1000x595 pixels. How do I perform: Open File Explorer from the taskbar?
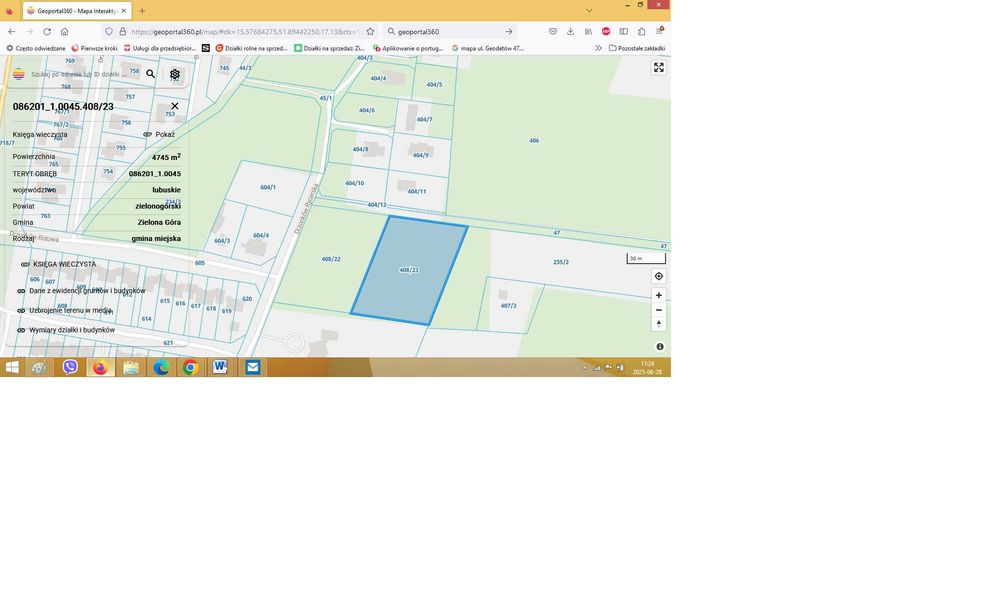131,367
